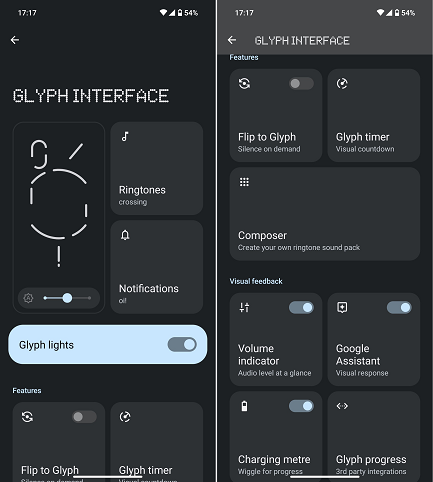Adjust the glyph brightness slider handle

tap(67, 298)
